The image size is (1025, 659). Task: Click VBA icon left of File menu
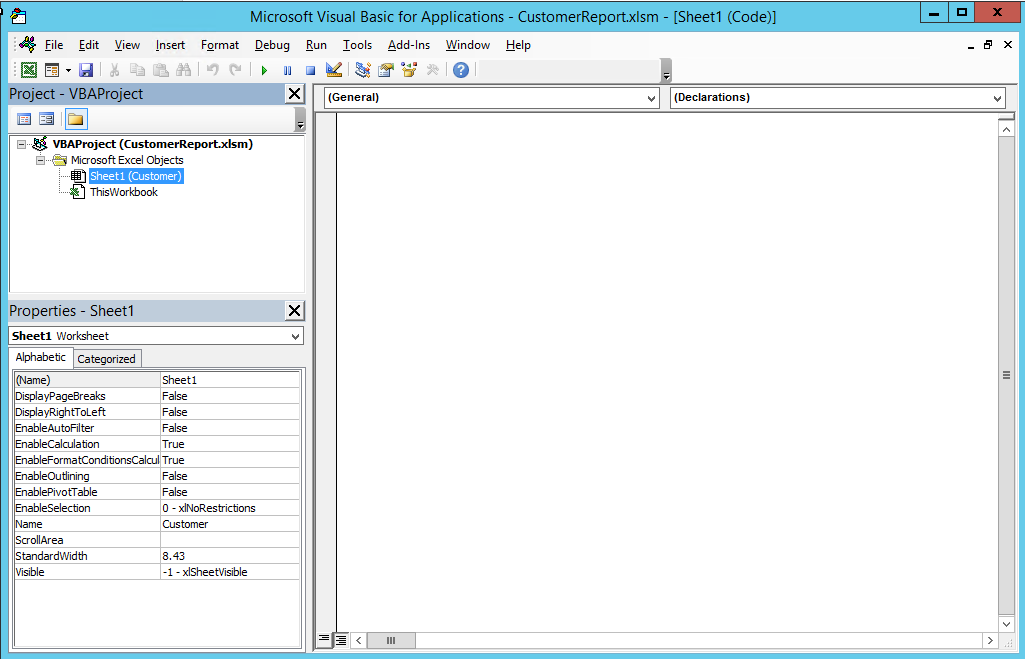coord(27,44)
